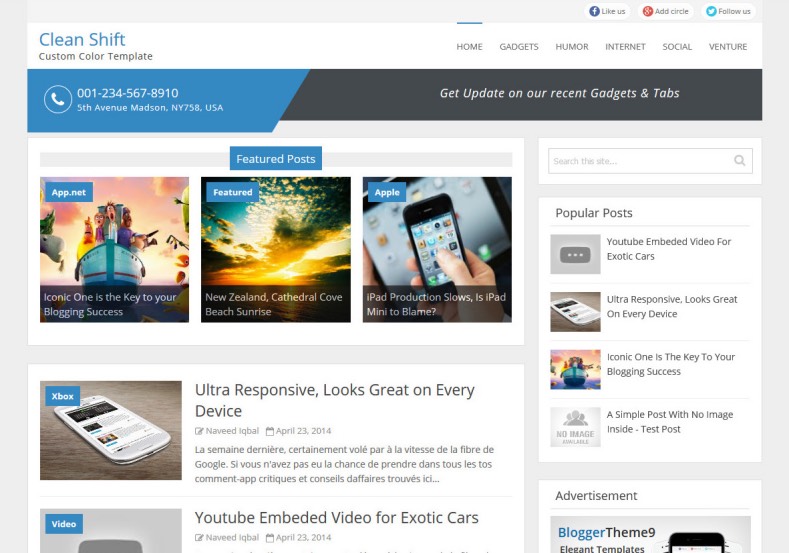The width and height of the screenshot is (789, 553).
Task: Click the phone icon in blue banner
Action: coord(58,99)
